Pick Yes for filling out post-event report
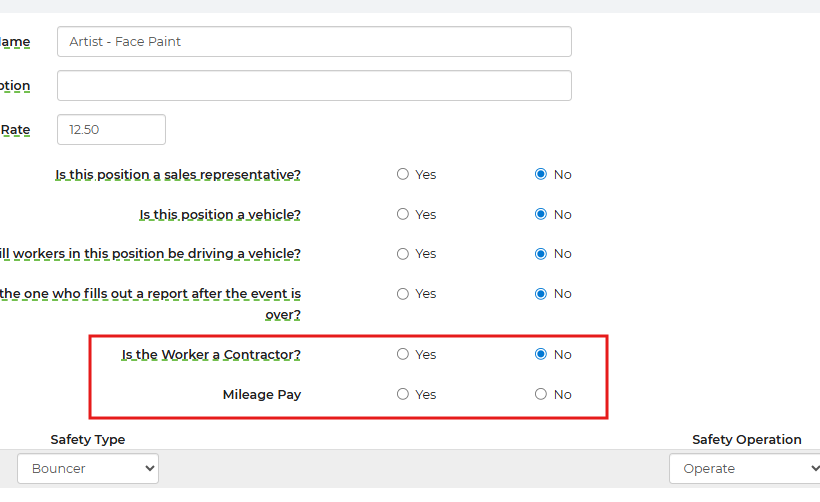This screenshot has height=502, width=820. 403,294
